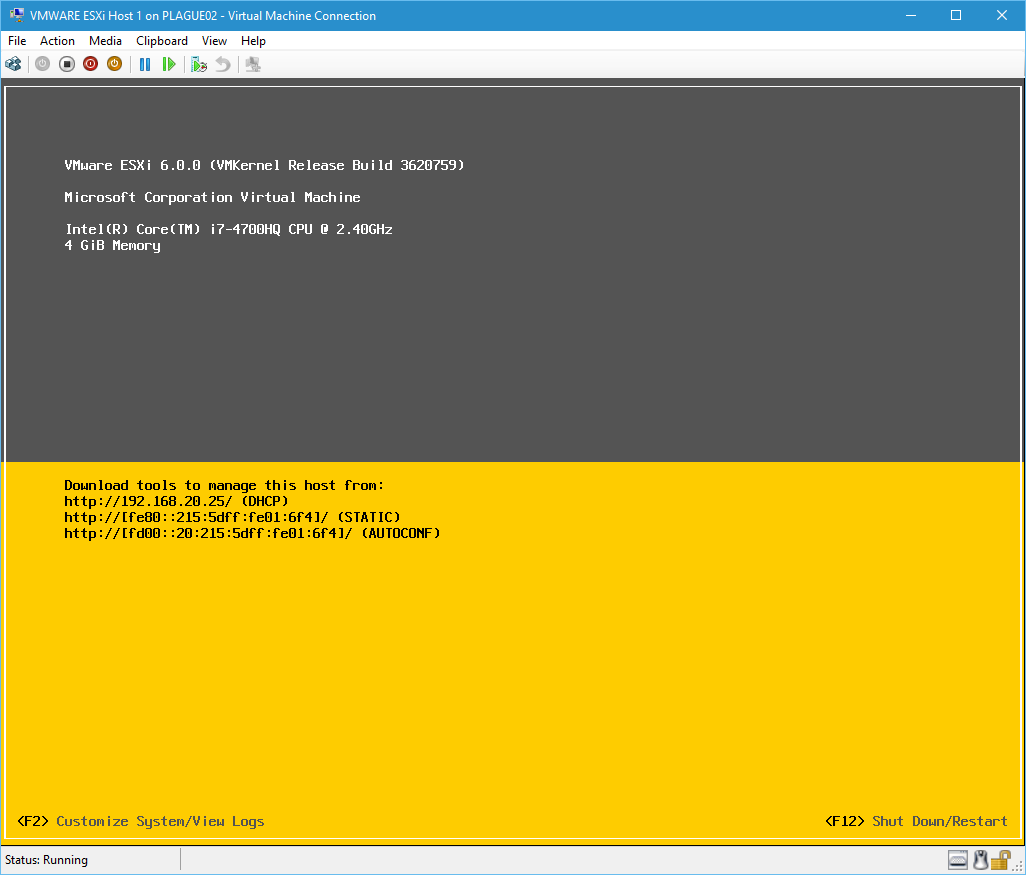Screen dimensions: 1026x875
Task: Minimize the Virtual Machine Connection window
Action: (910, 15)
